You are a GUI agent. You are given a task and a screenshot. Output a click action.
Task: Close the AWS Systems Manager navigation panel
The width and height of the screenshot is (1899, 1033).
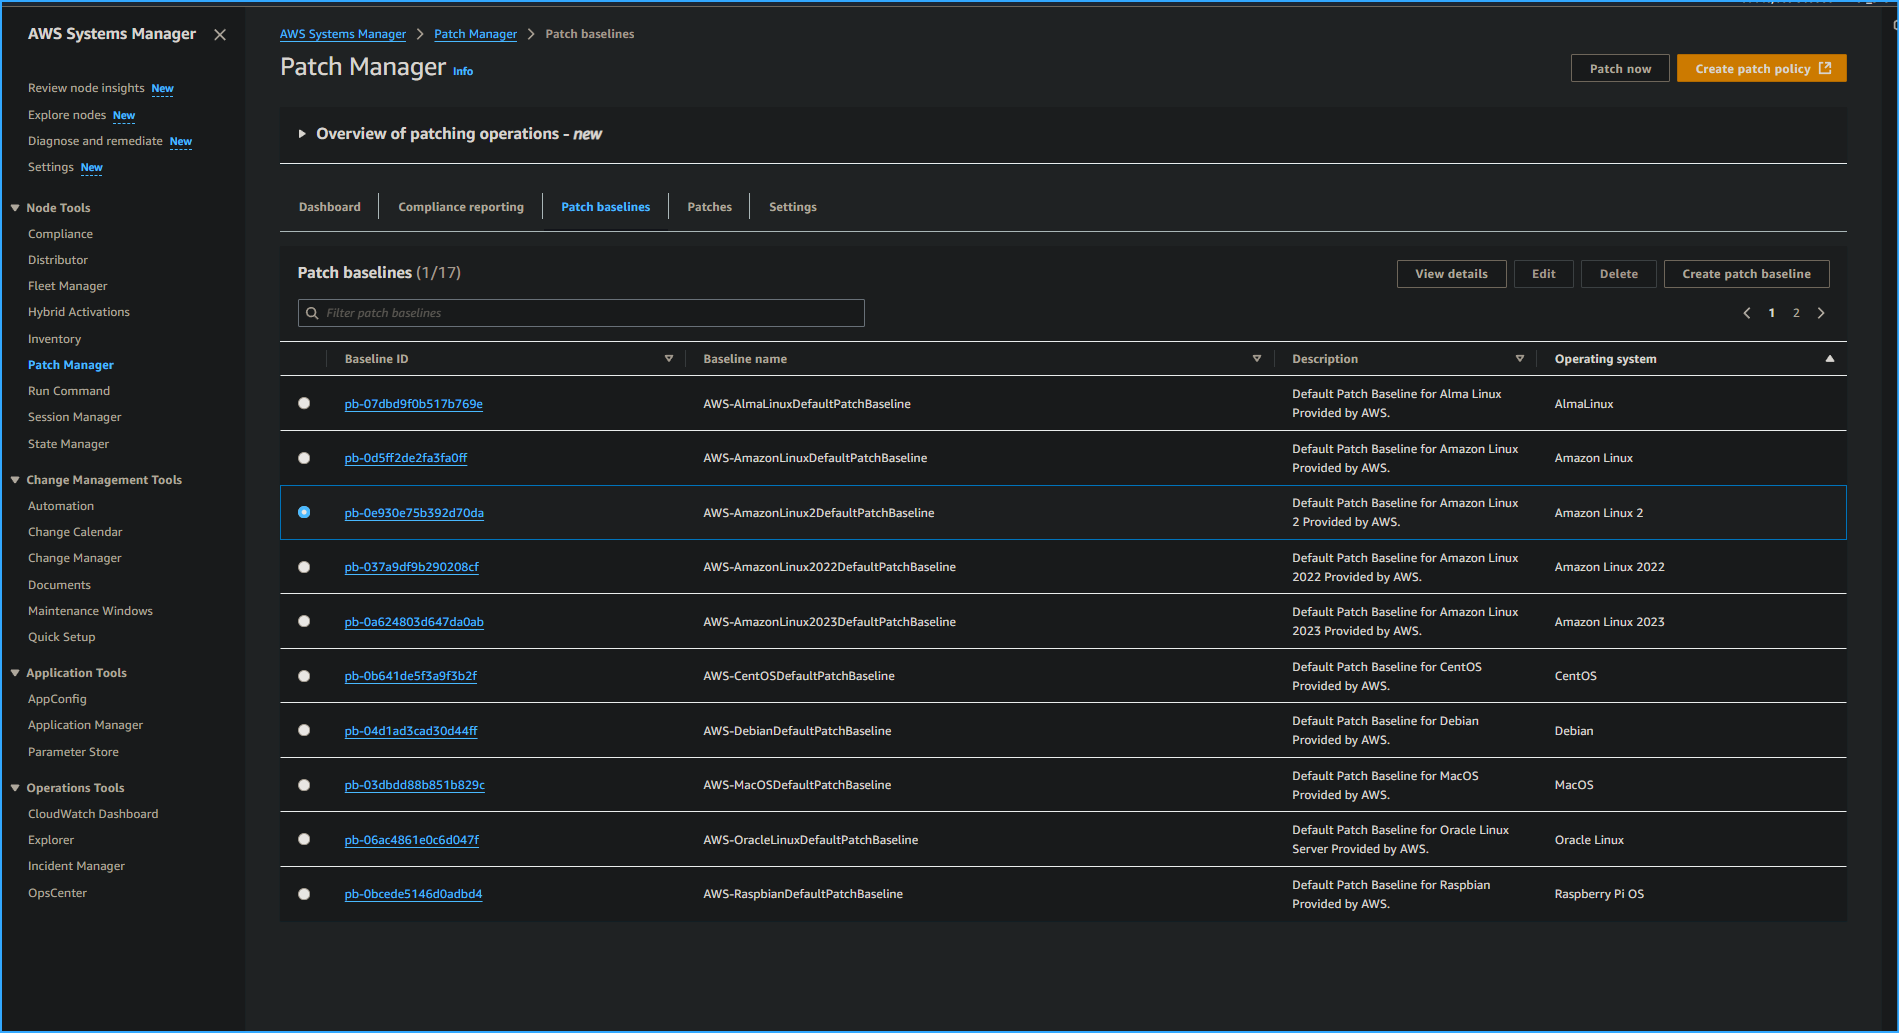click(219, 33)
